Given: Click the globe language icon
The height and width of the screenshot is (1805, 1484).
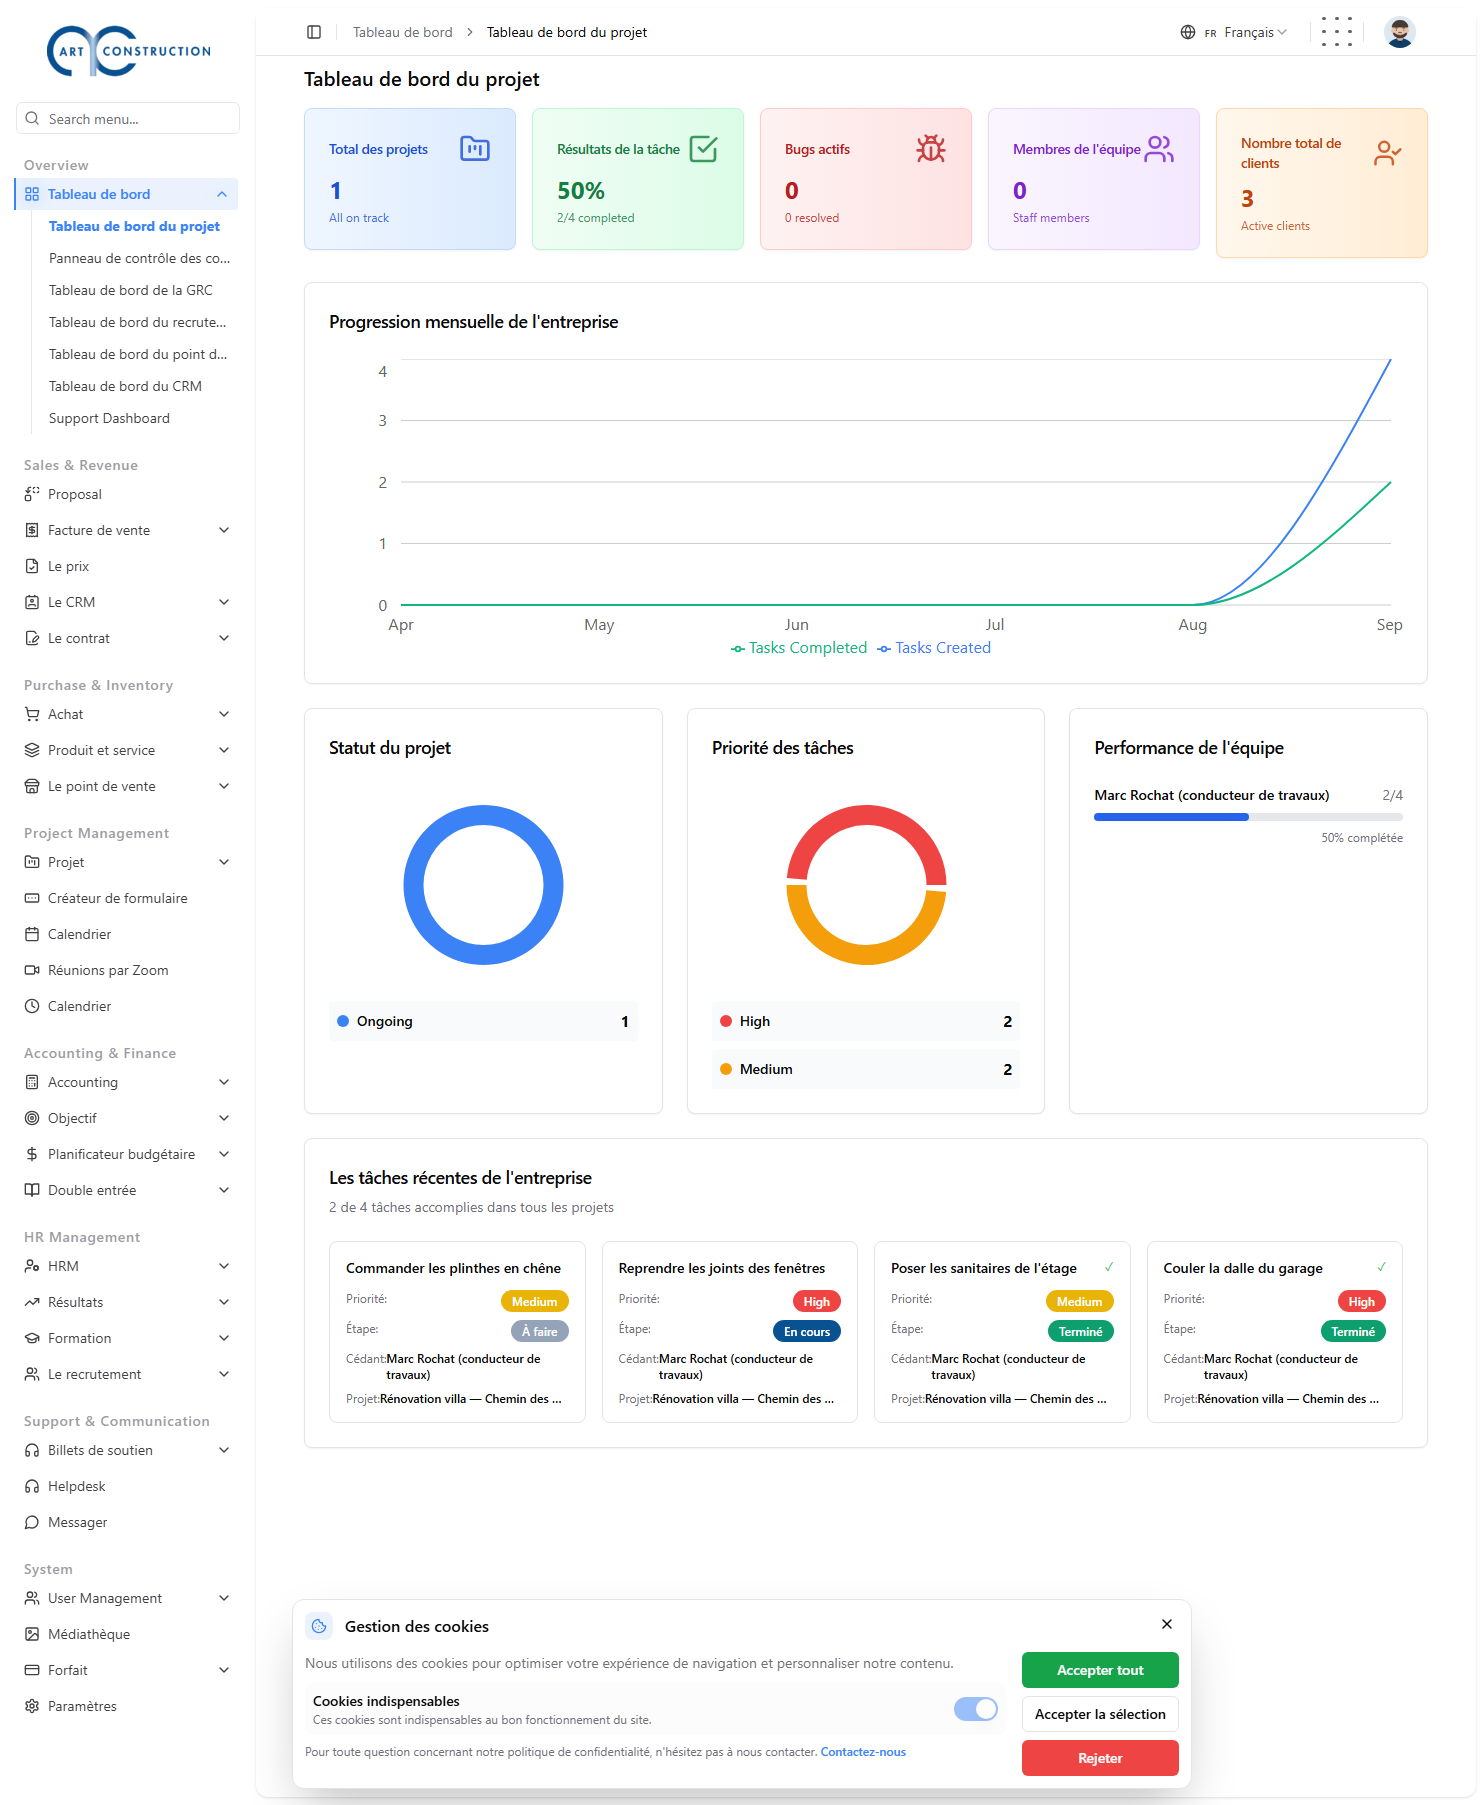Looking at the screenshot, I should coord(1188,32).
